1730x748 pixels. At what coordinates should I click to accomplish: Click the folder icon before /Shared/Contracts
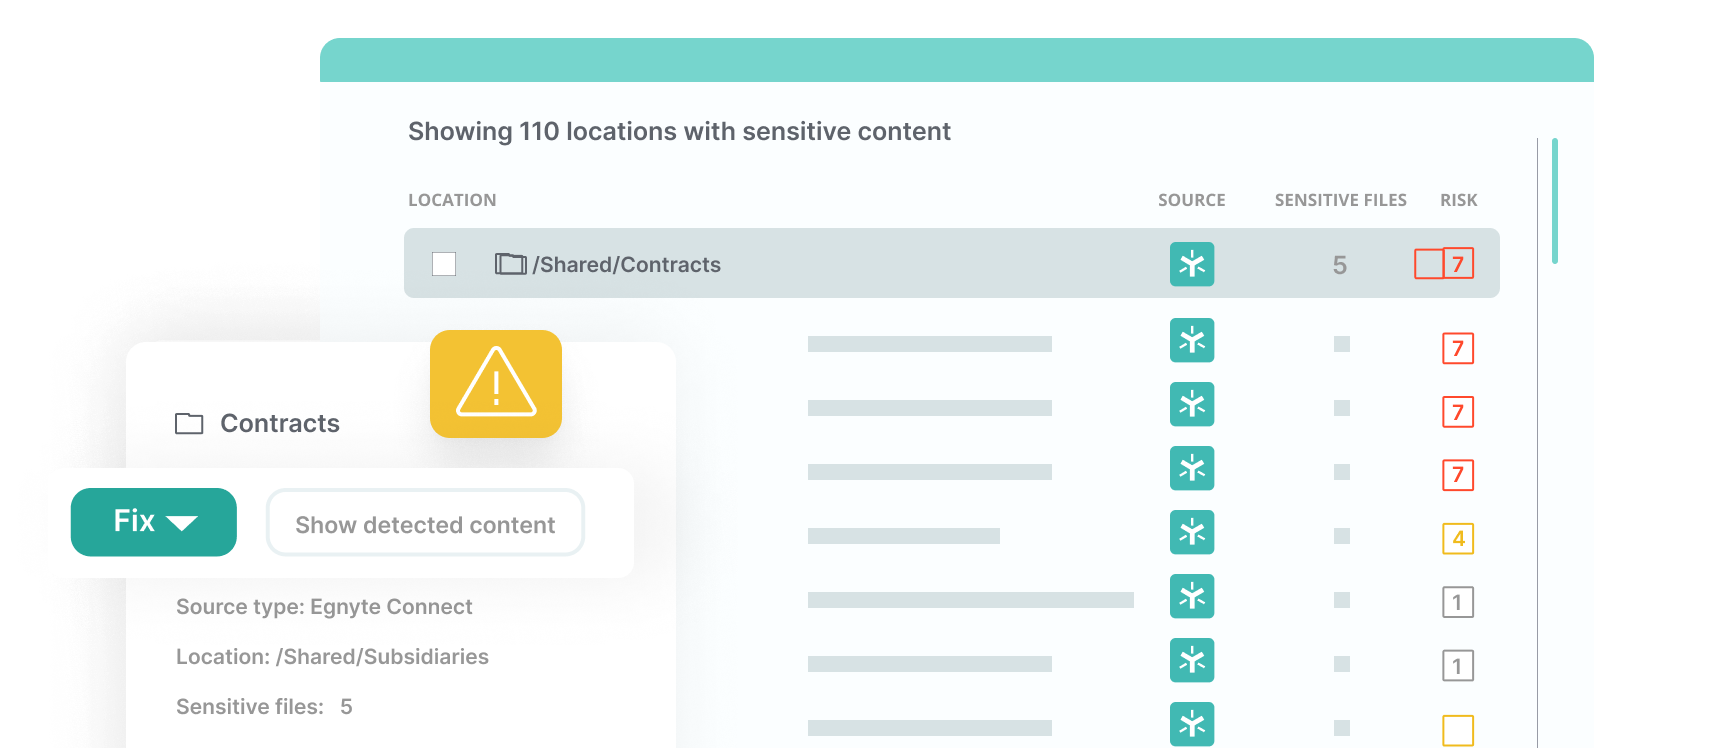[x=510, y=264]
